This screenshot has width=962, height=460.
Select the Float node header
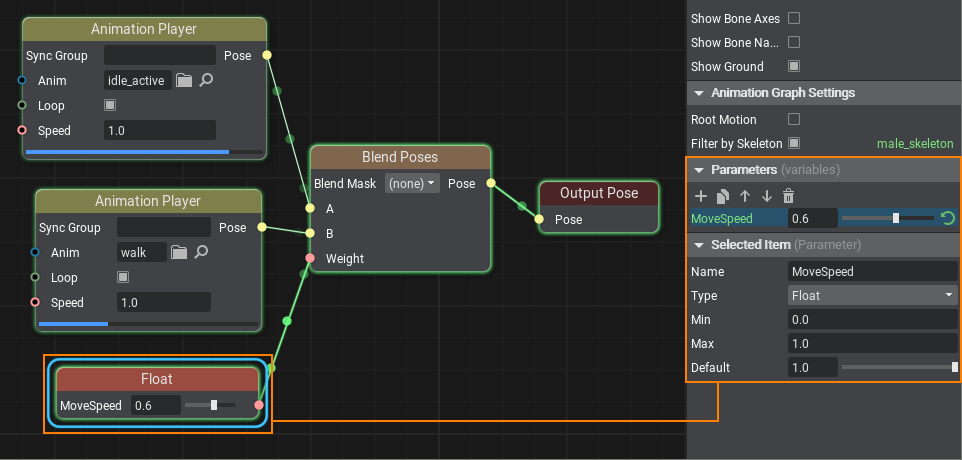coord(157,379)
